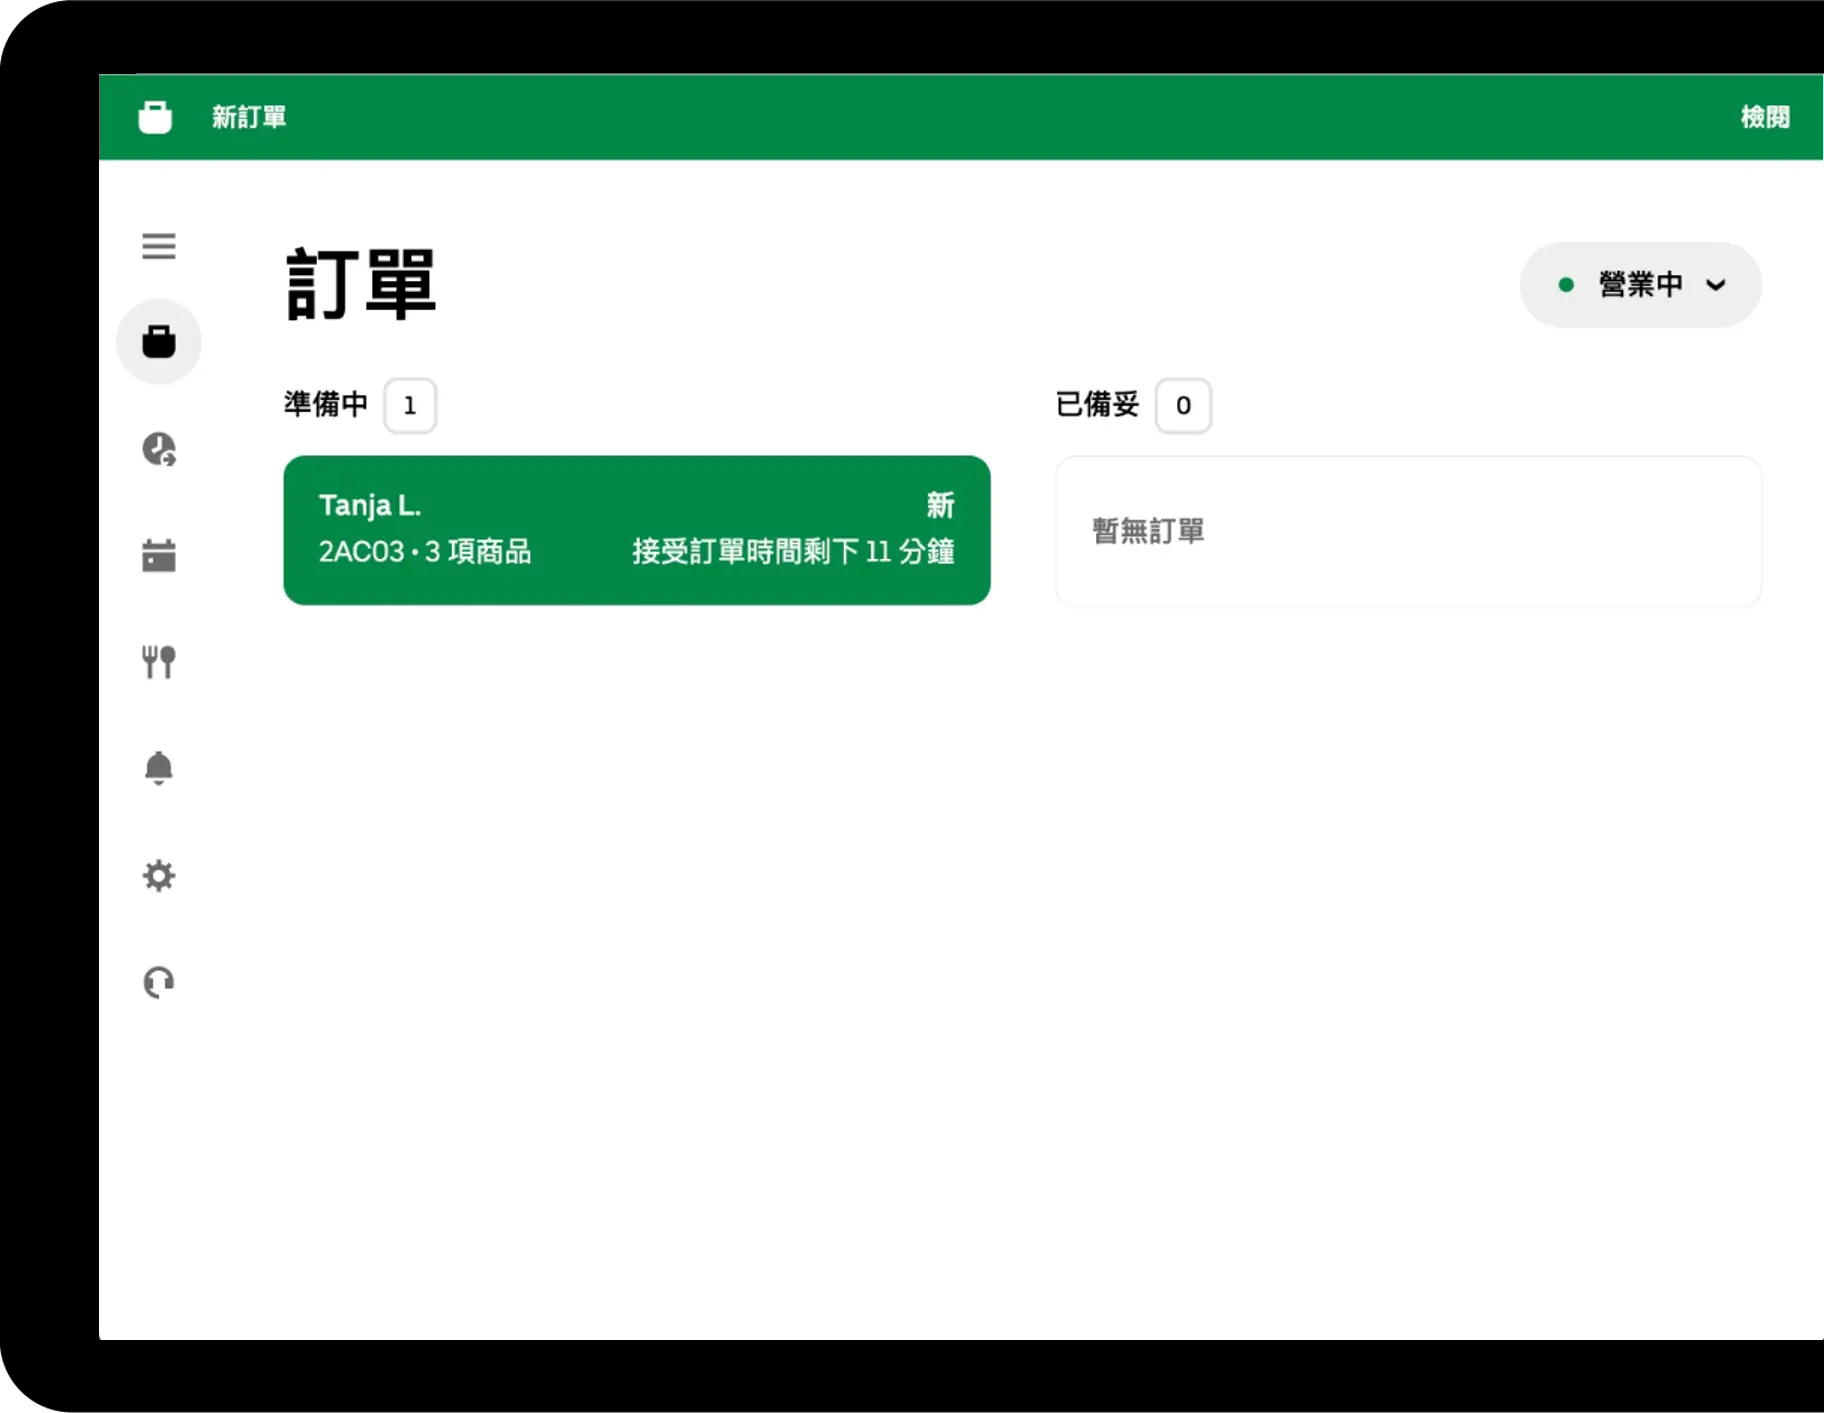Open the hamburger menu in the sidebar
Screen dimensions: 1824x1413
point(158,246)
